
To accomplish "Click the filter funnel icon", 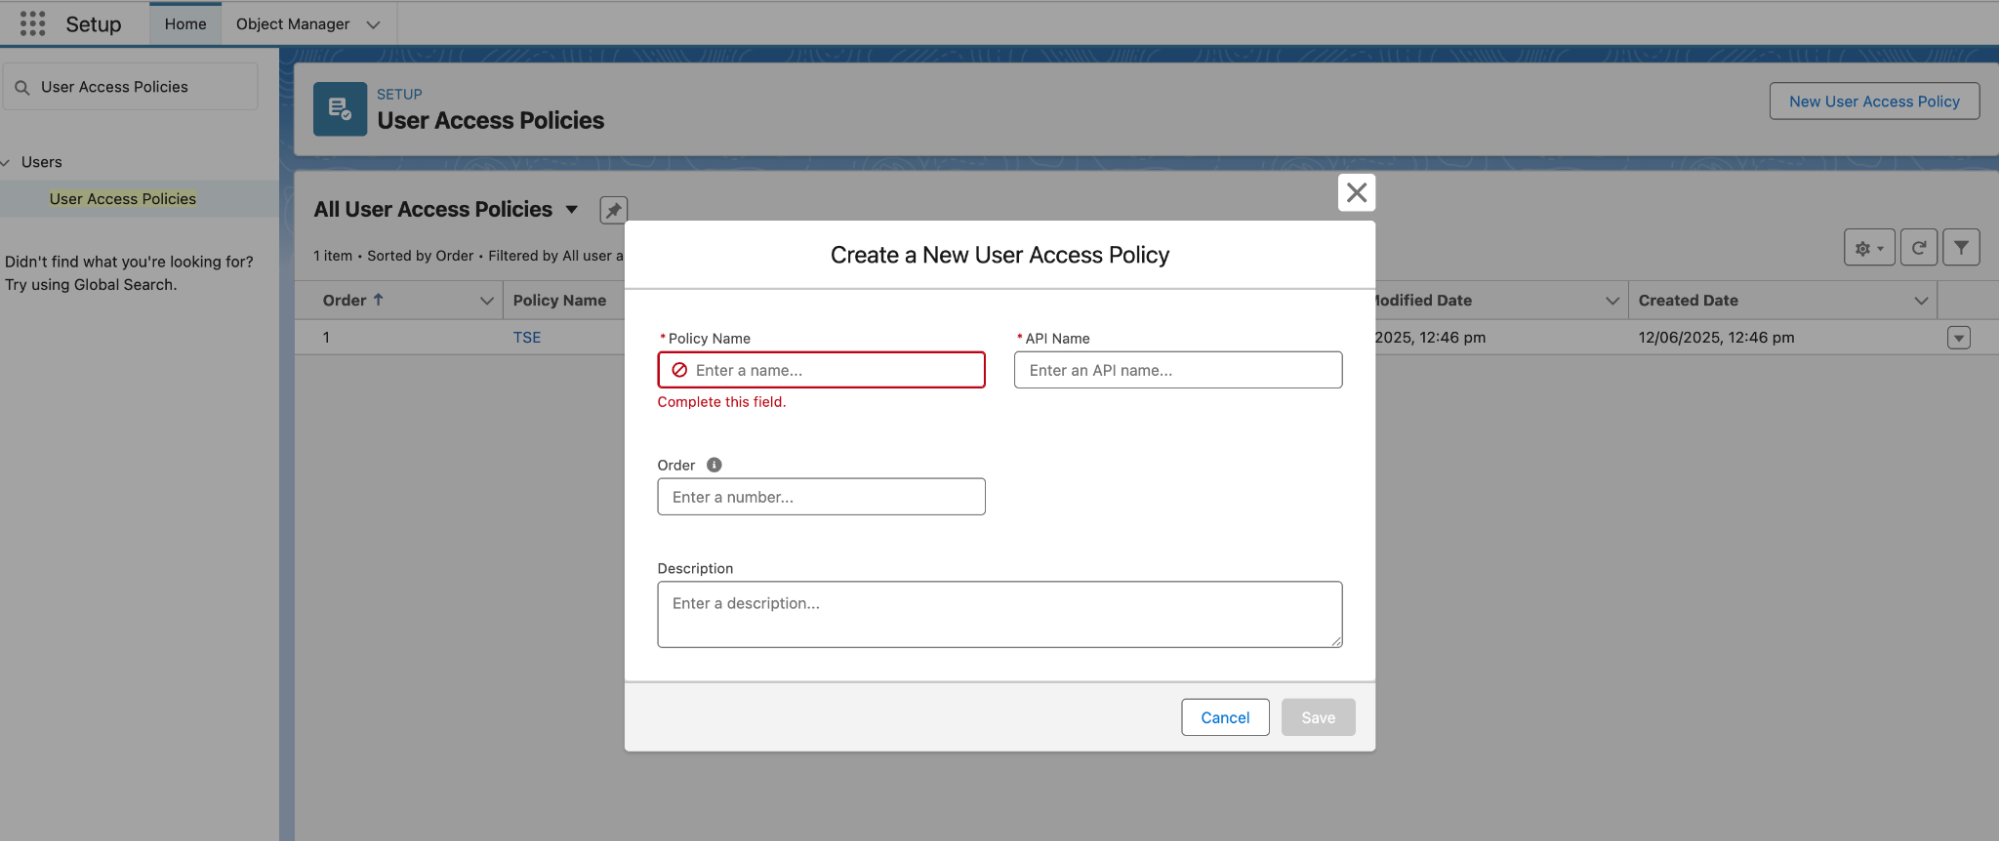I will pyautogui.click(x=1961, y=248).
